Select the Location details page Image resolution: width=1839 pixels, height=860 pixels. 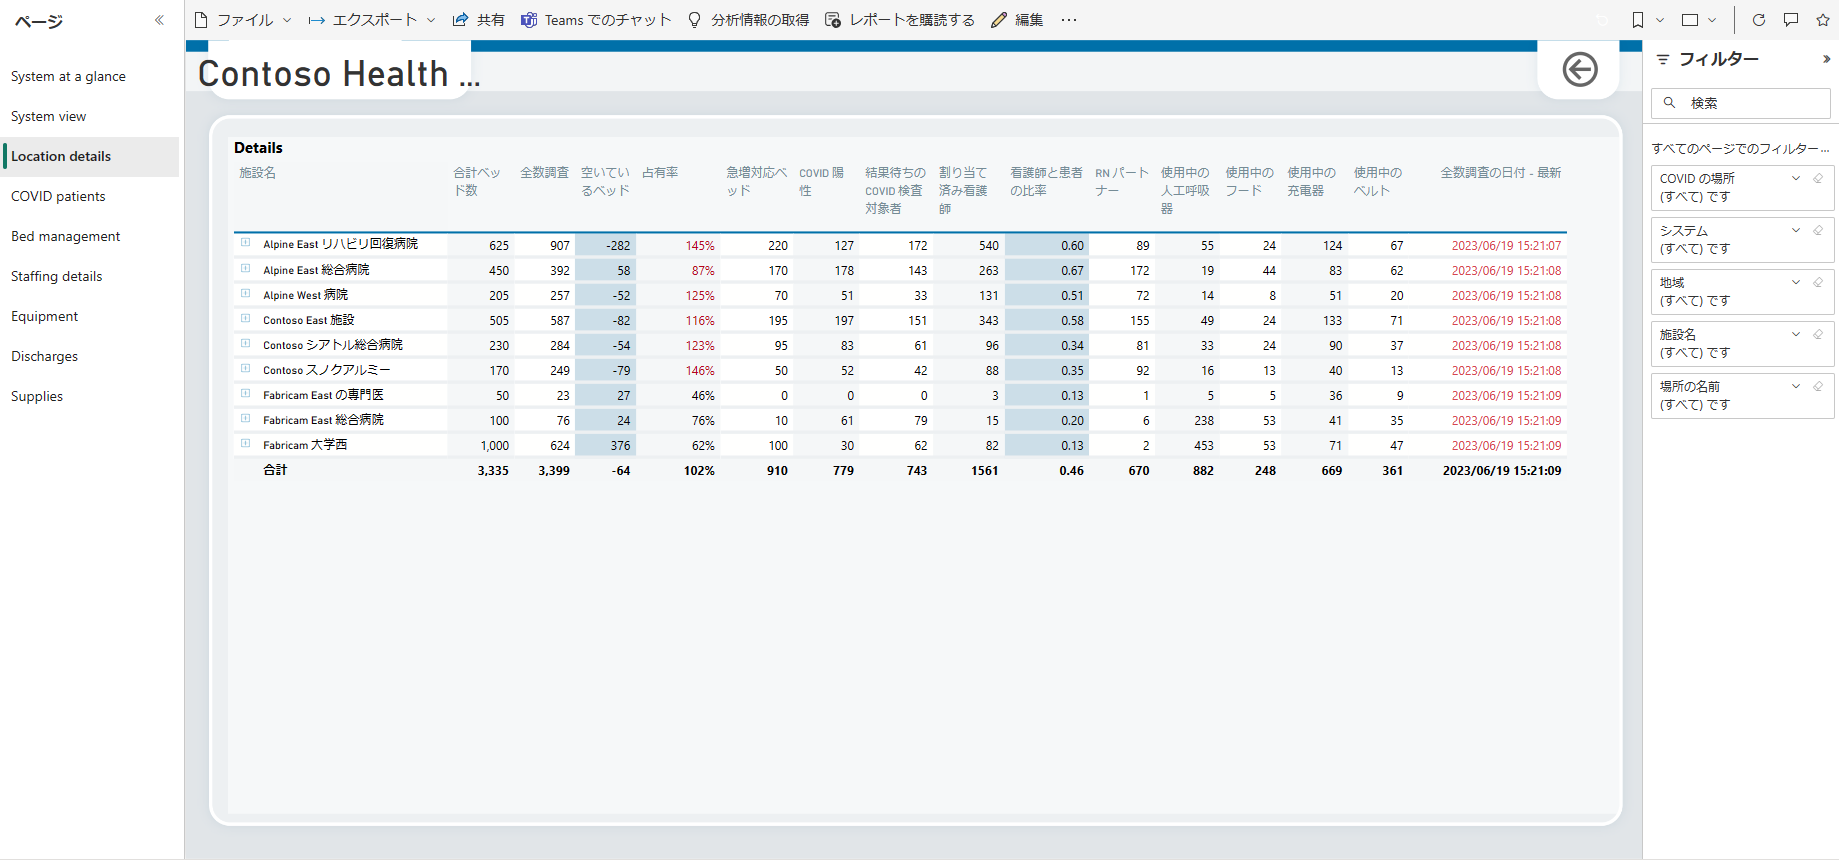(91, 157)
